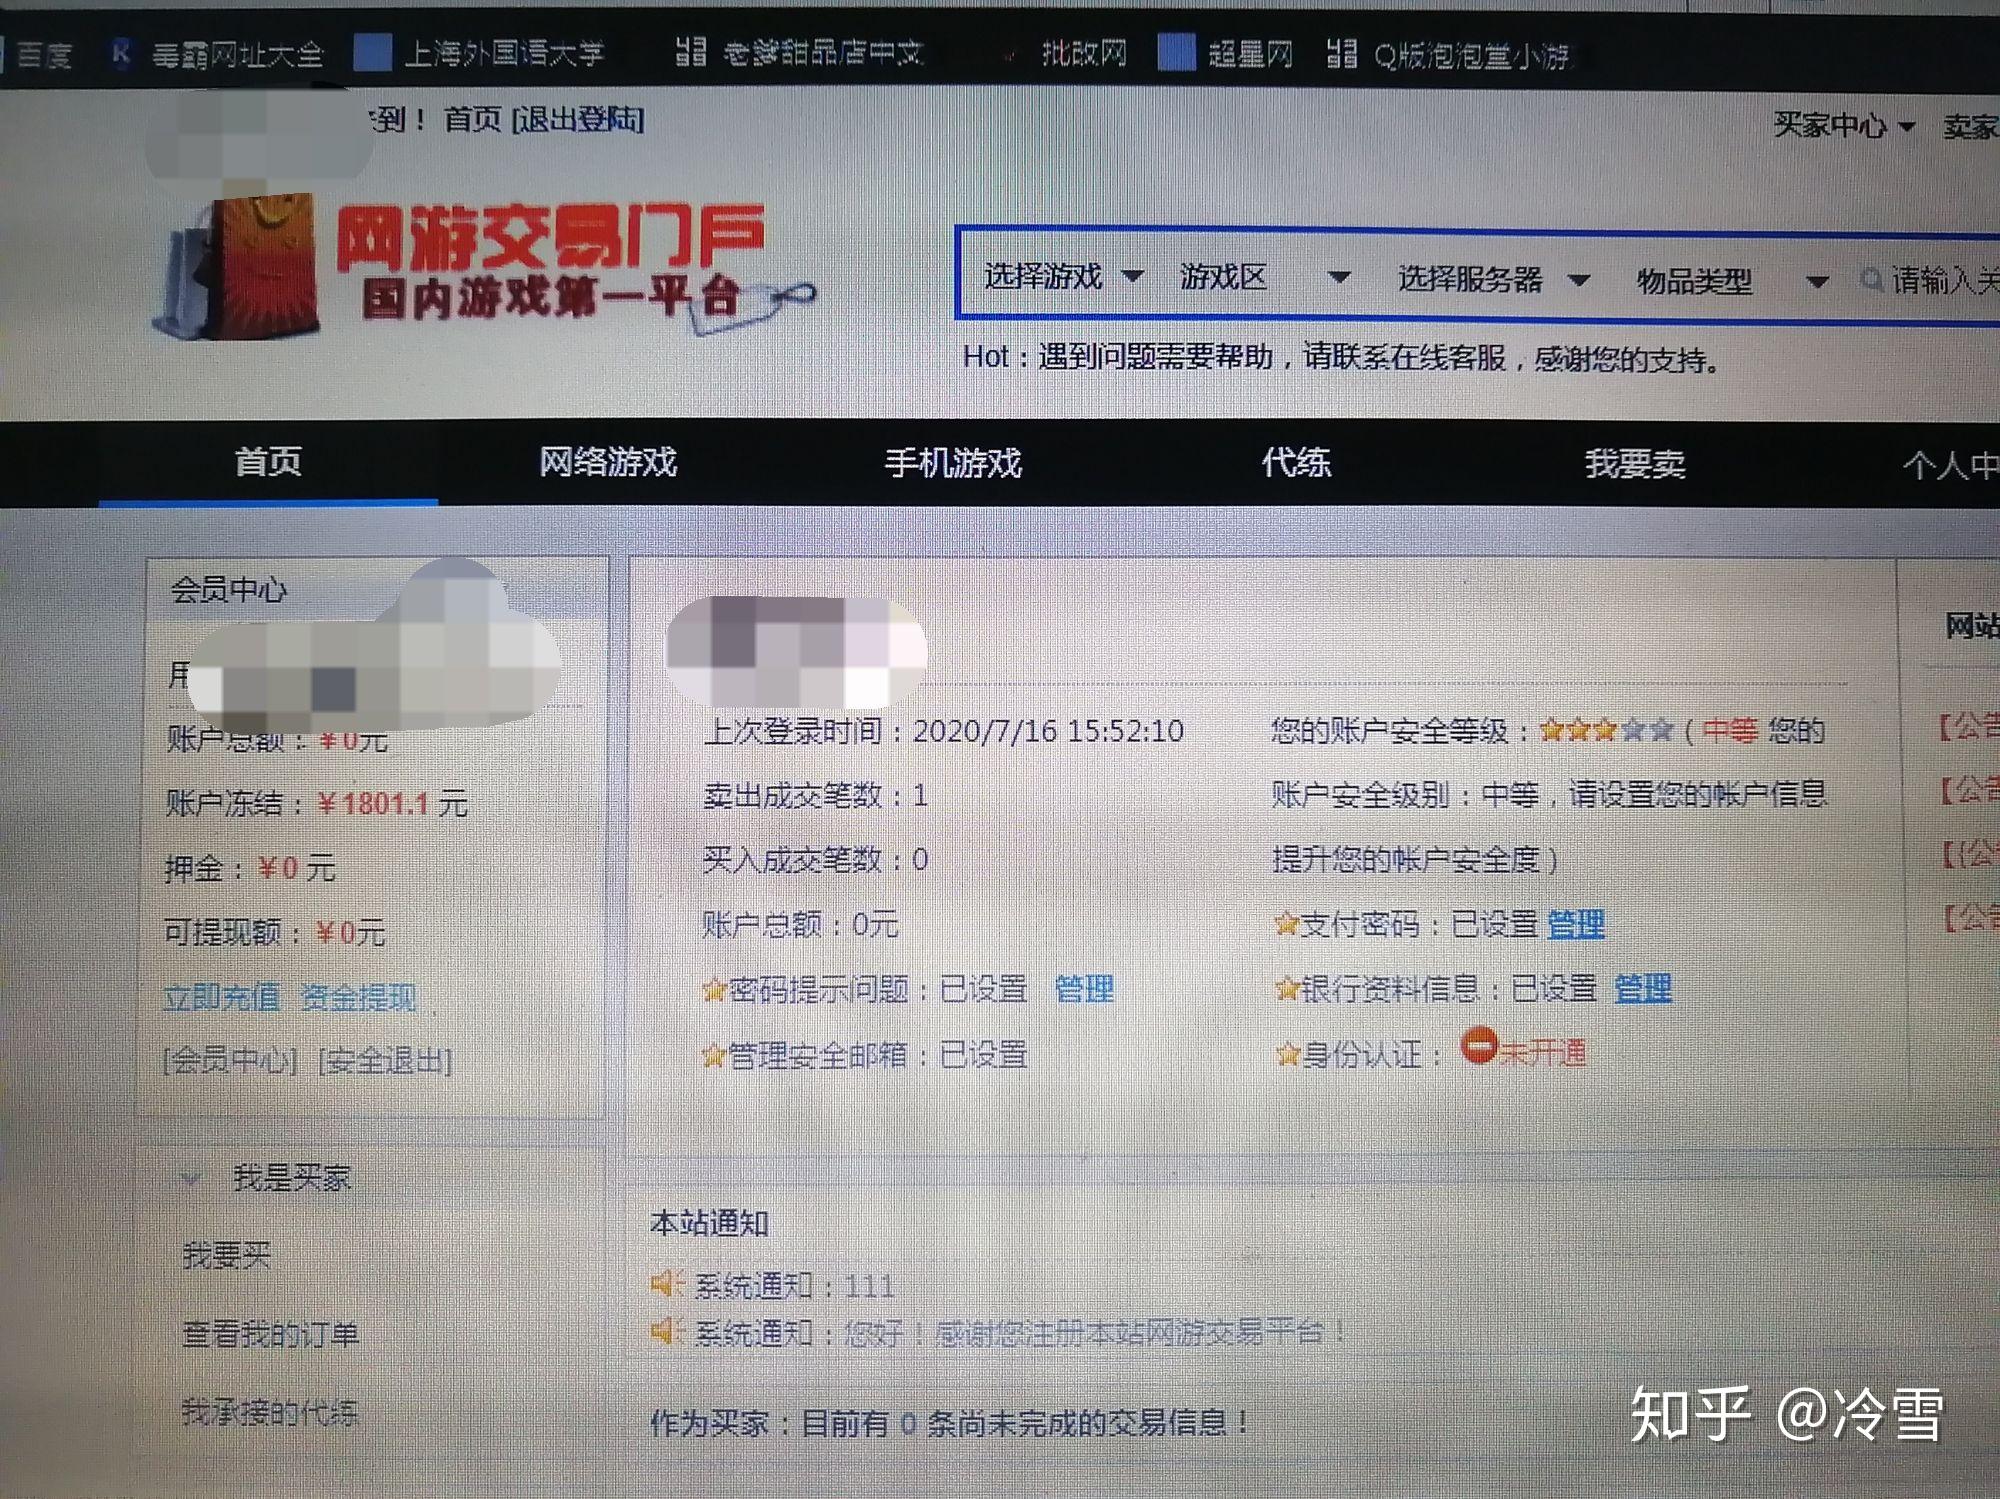Click the red 未开通 status icon

pos(1478,1046)
